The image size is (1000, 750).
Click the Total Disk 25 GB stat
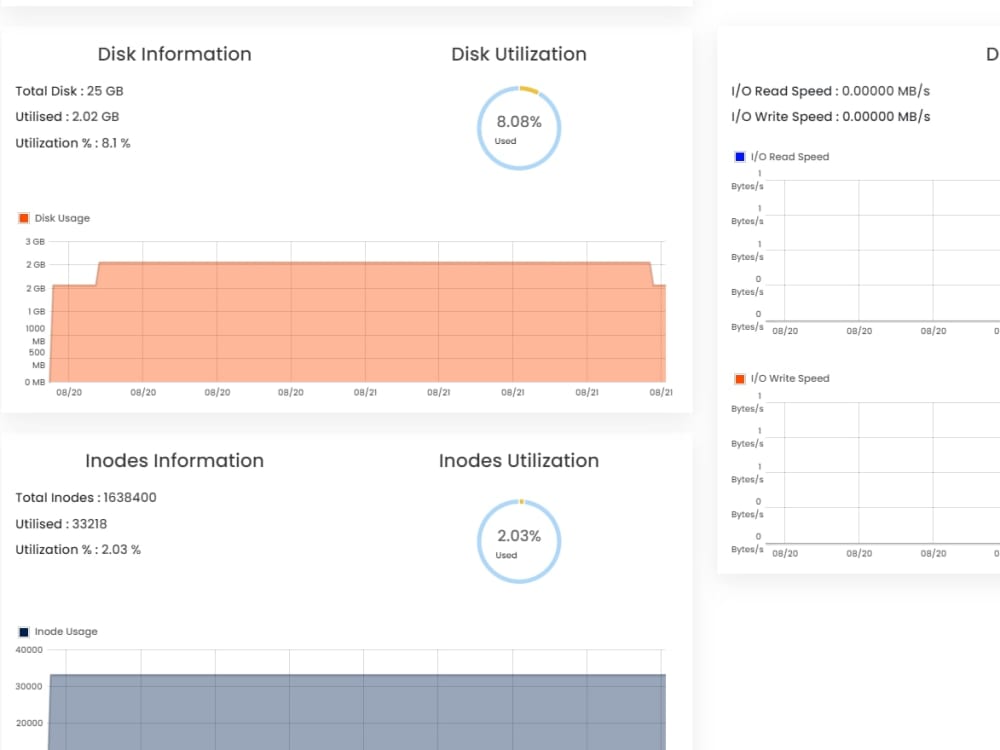pos(69,91)
